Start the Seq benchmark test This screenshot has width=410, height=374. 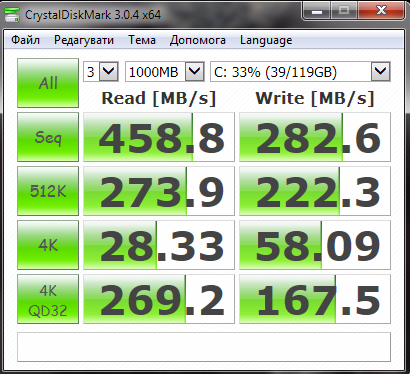(x=48, y=137)
